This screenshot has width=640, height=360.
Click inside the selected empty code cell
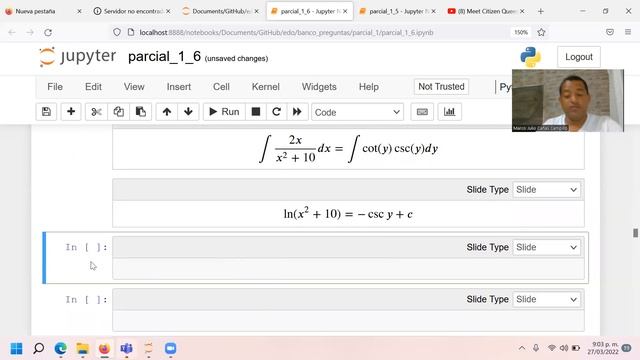pyautogui.click(x=348, y=269)
